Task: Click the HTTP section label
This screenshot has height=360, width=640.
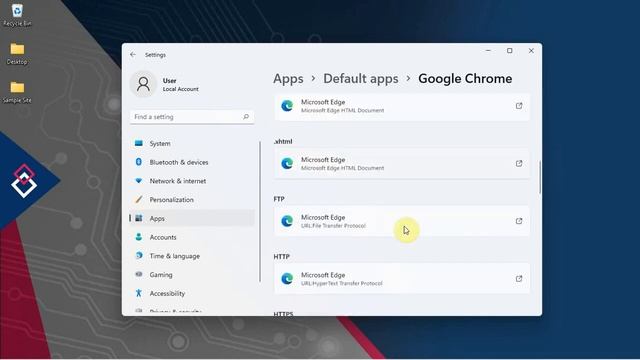Action: click(281, 256)
